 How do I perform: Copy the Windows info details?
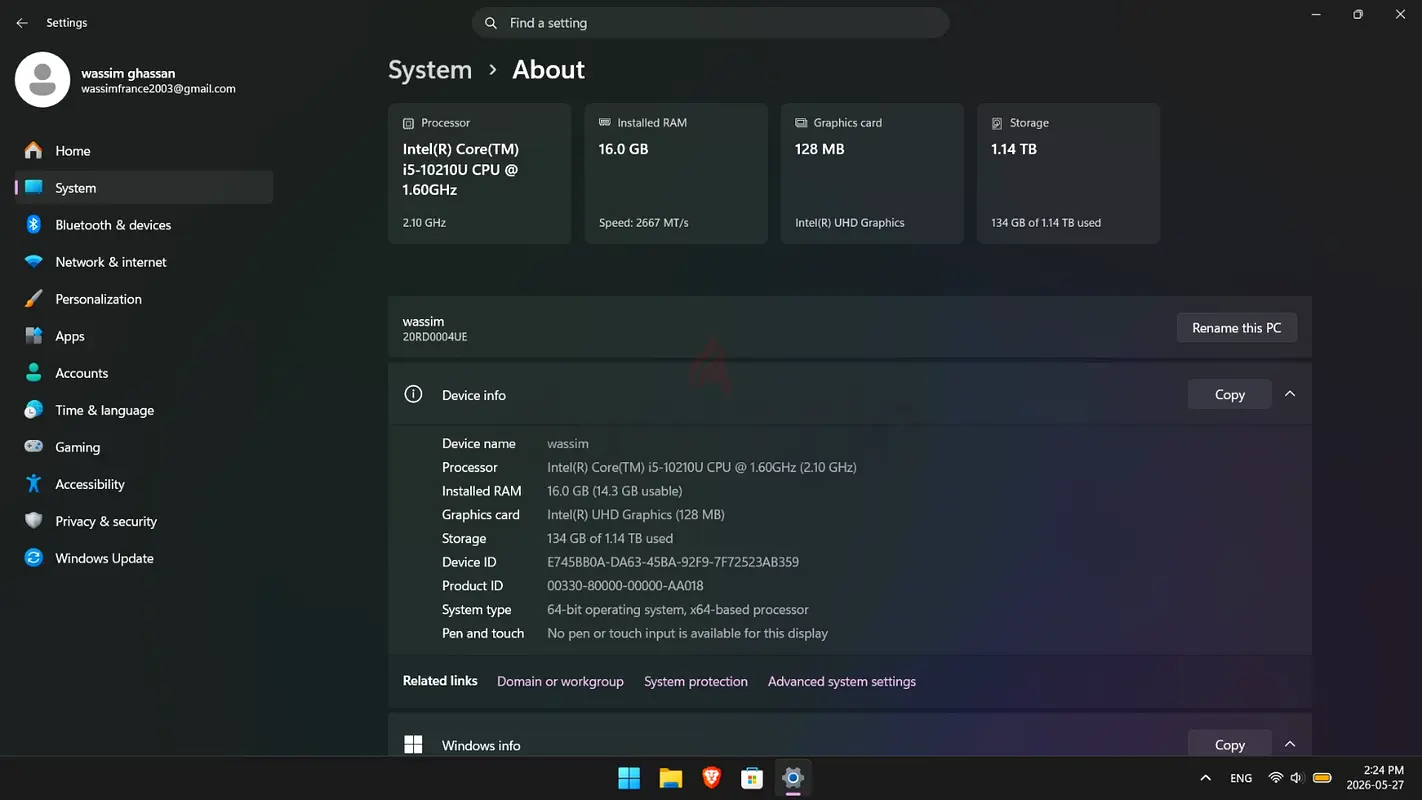click(x=1230, y=744)
